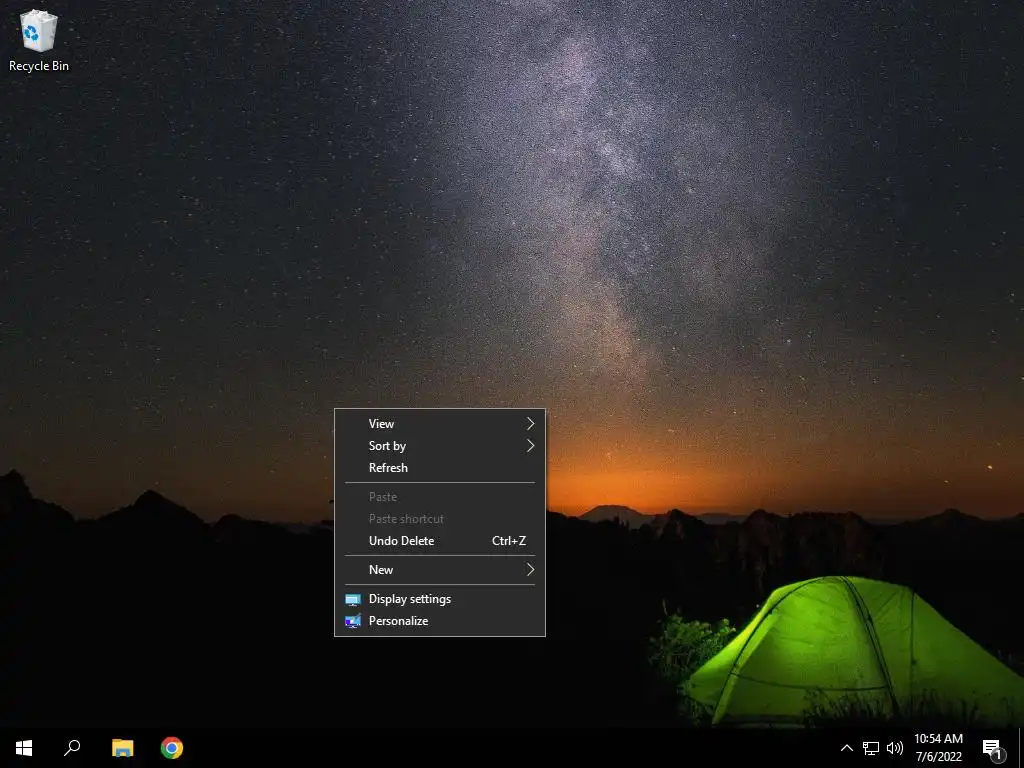Click the Personalize menu icon
This screenshot has height=768, width=1024.
[x=353, y=621]
